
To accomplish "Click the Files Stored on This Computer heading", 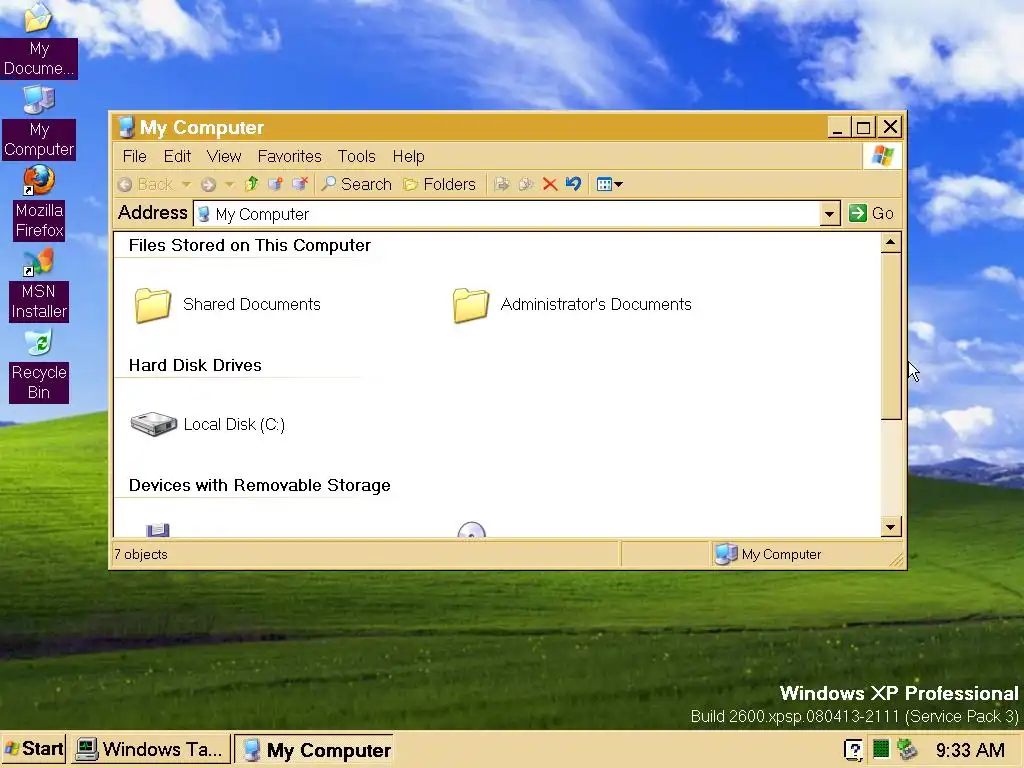I will tap(249, 246).
